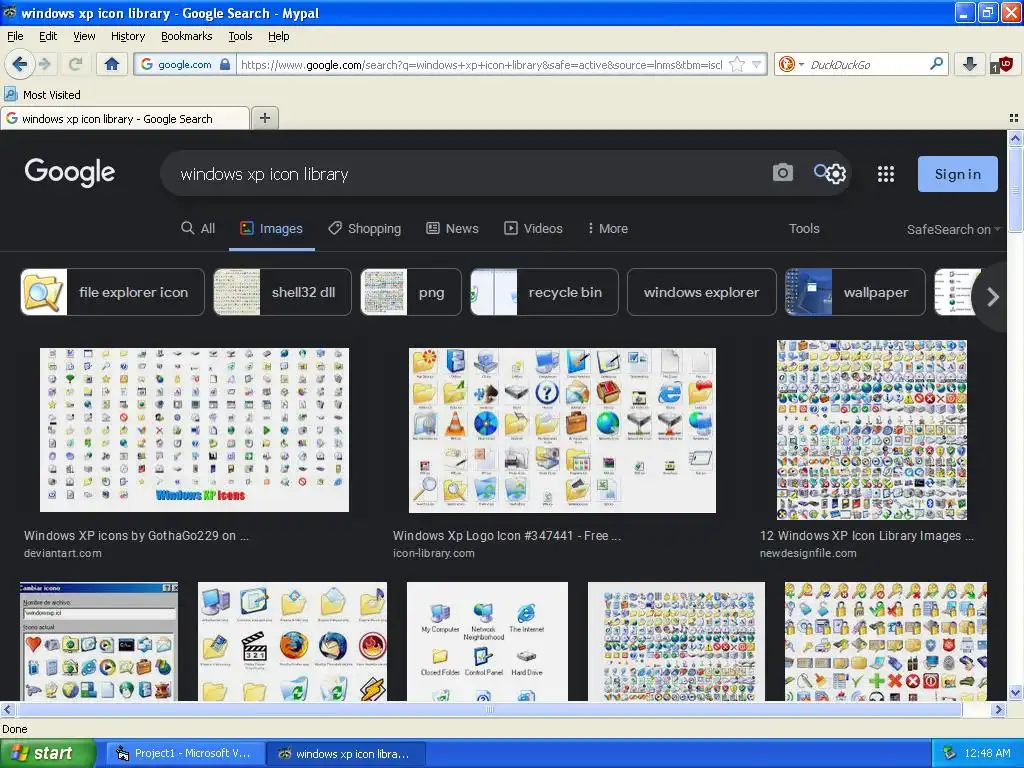Click the Forward navigation arrow

pos(45,64)
